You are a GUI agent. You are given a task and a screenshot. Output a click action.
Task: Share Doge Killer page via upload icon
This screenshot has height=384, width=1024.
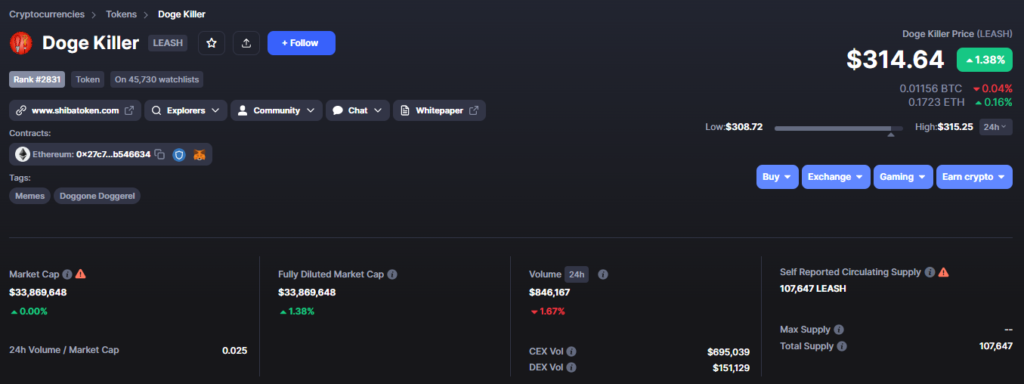246,43
